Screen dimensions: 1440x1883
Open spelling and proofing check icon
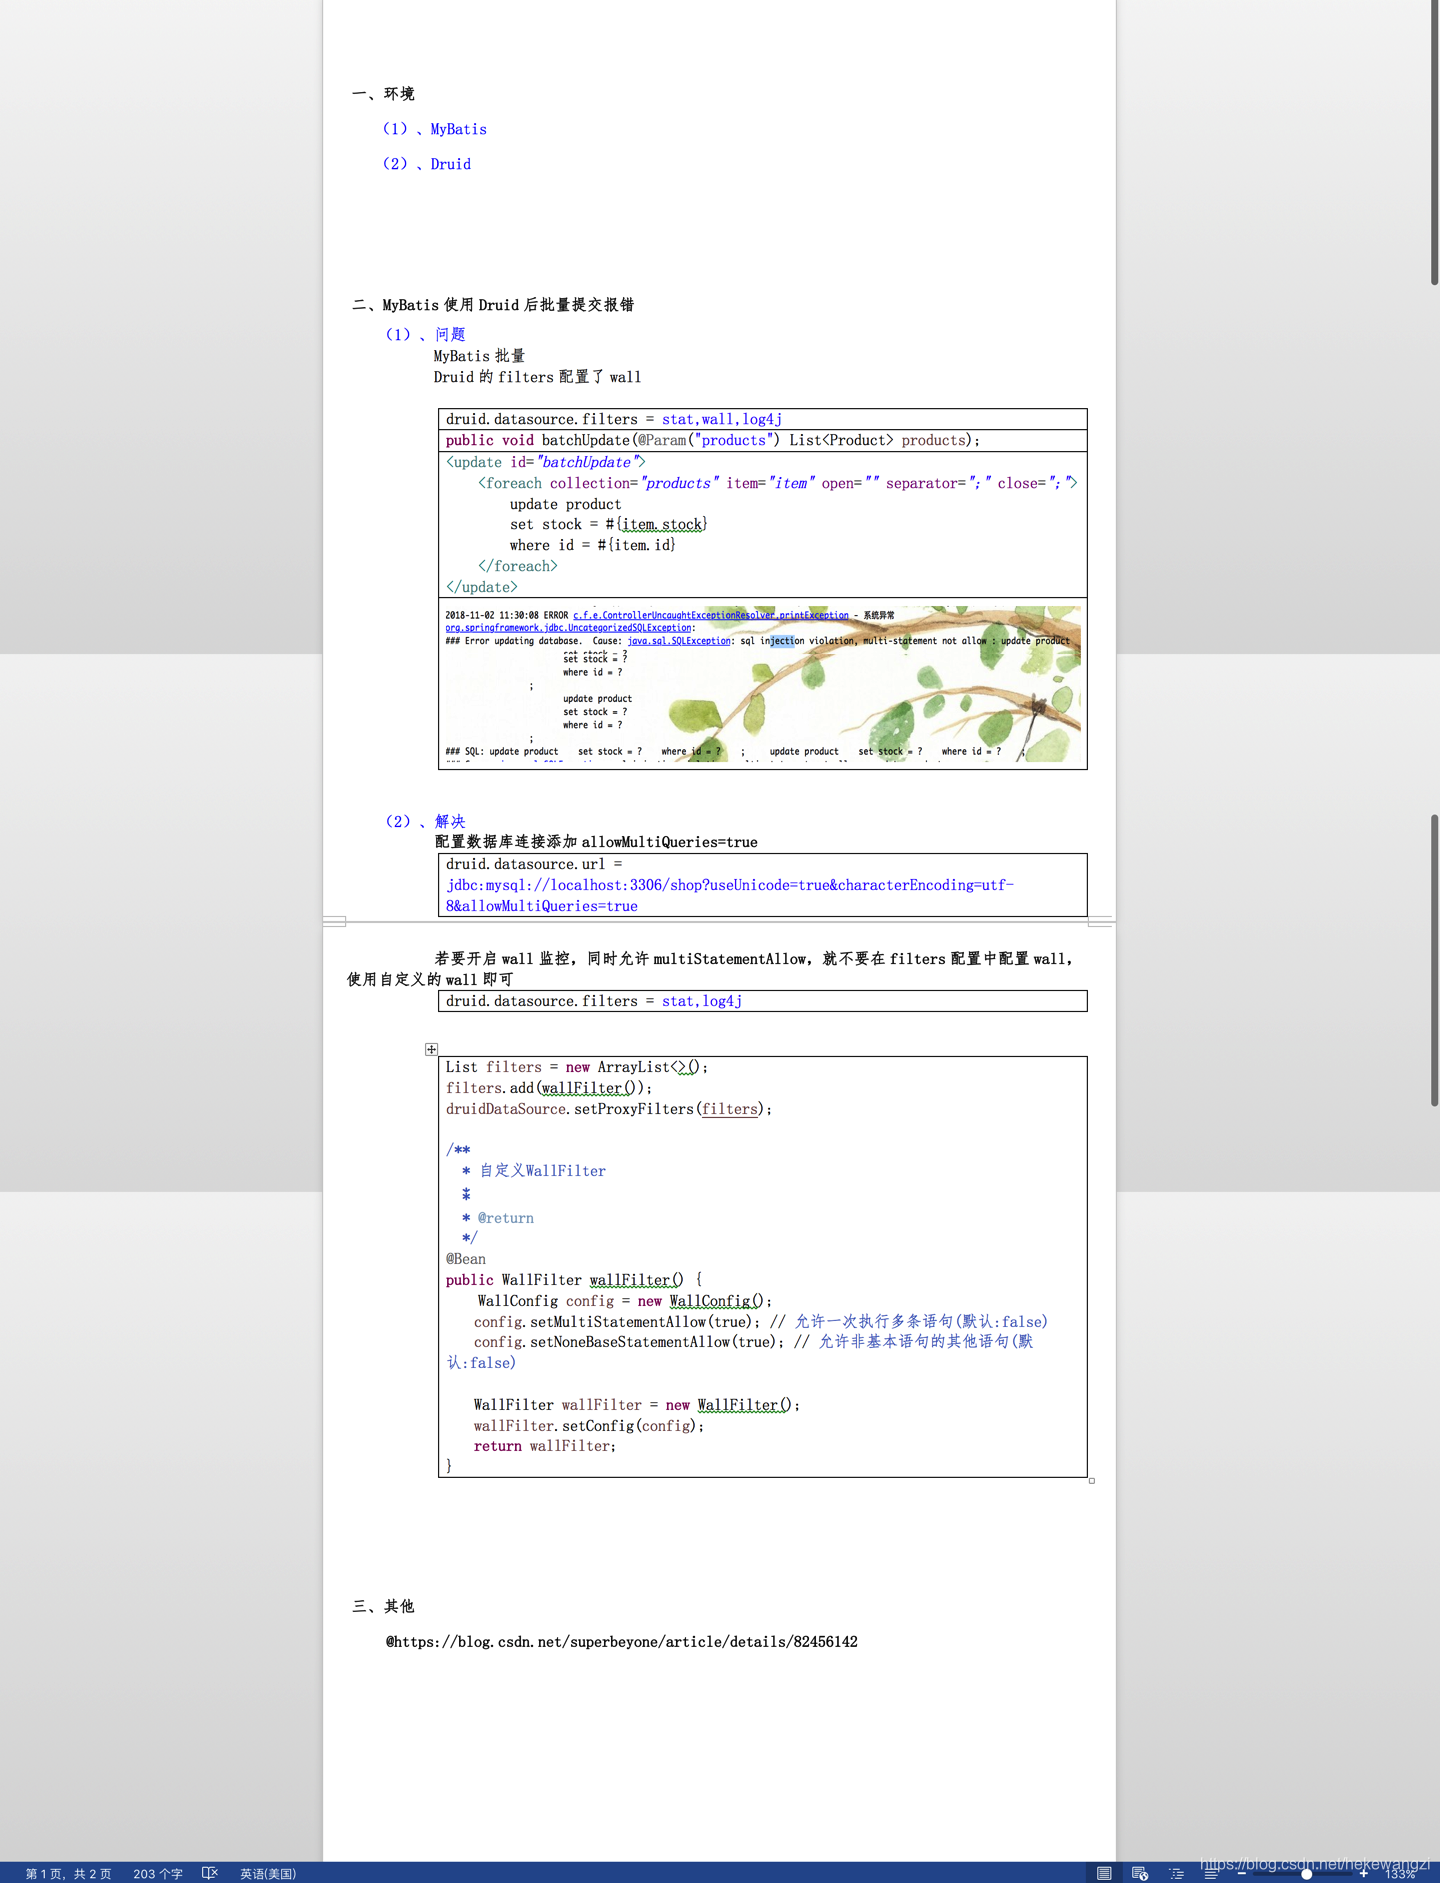pos(209,1873)
